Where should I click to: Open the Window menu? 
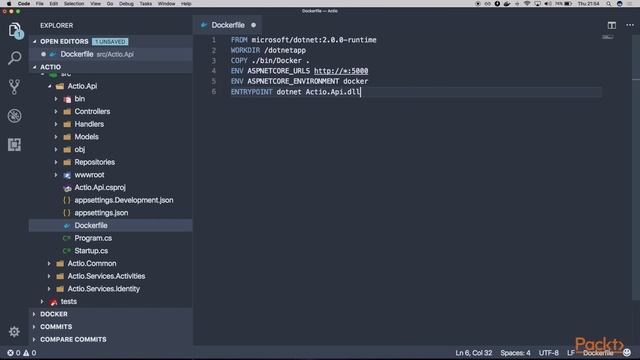coord(167,4)
